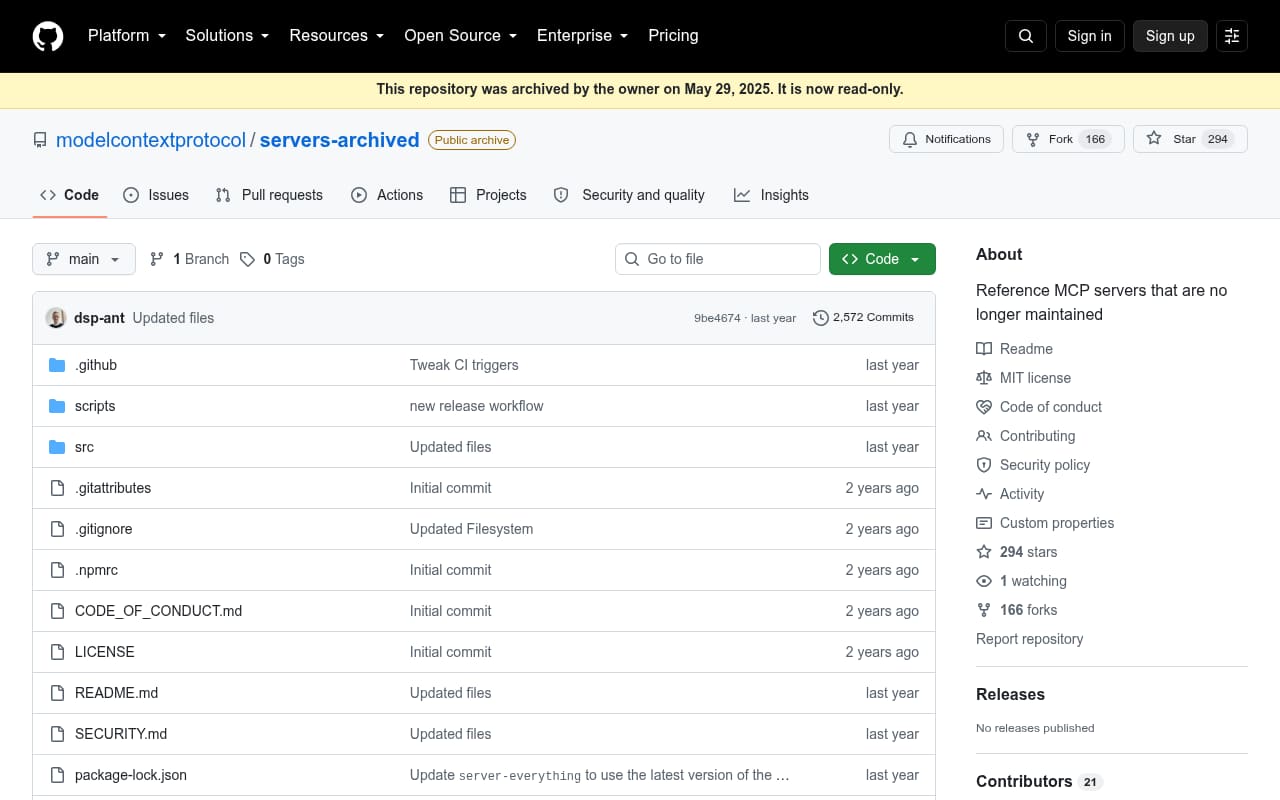1280x800 pixels.
Task: Switch to the Projects tab
Action: (x=488, y=195)
